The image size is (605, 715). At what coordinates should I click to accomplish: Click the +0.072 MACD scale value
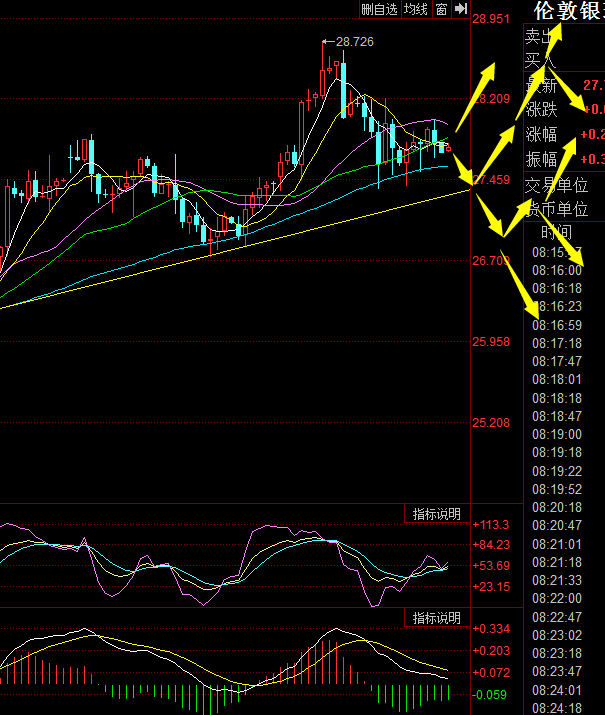pos(491,672)
